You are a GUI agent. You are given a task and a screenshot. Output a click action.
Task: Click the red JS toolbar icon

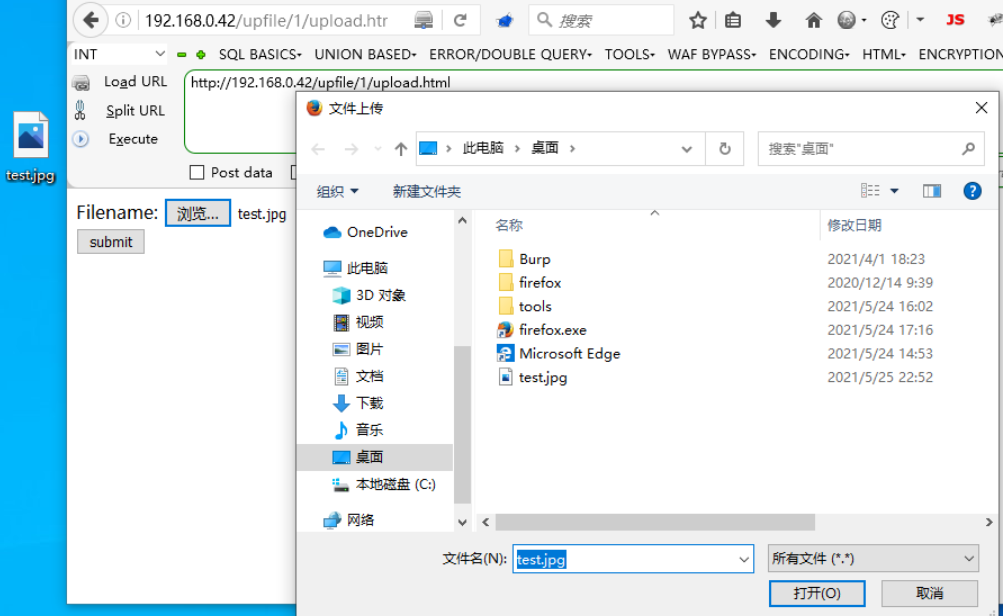(x=955, y=19)
